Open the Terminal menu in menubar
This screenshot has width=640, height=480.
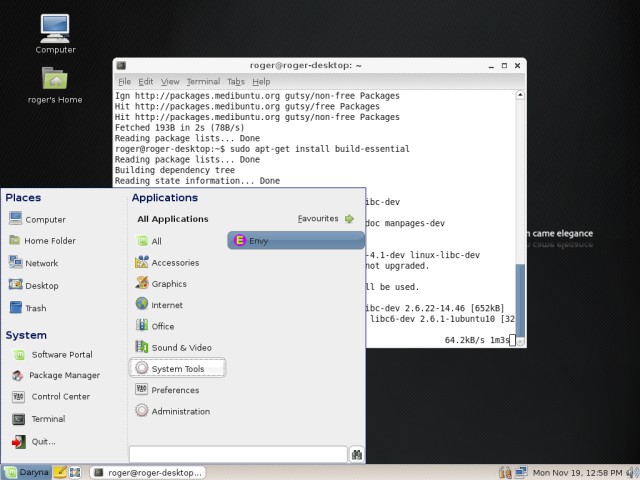coord(203,82)
